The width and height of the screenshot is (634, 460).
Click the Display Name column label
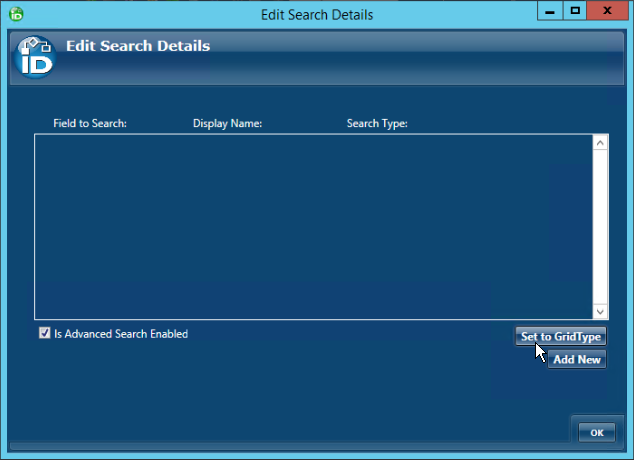point(227,123)
